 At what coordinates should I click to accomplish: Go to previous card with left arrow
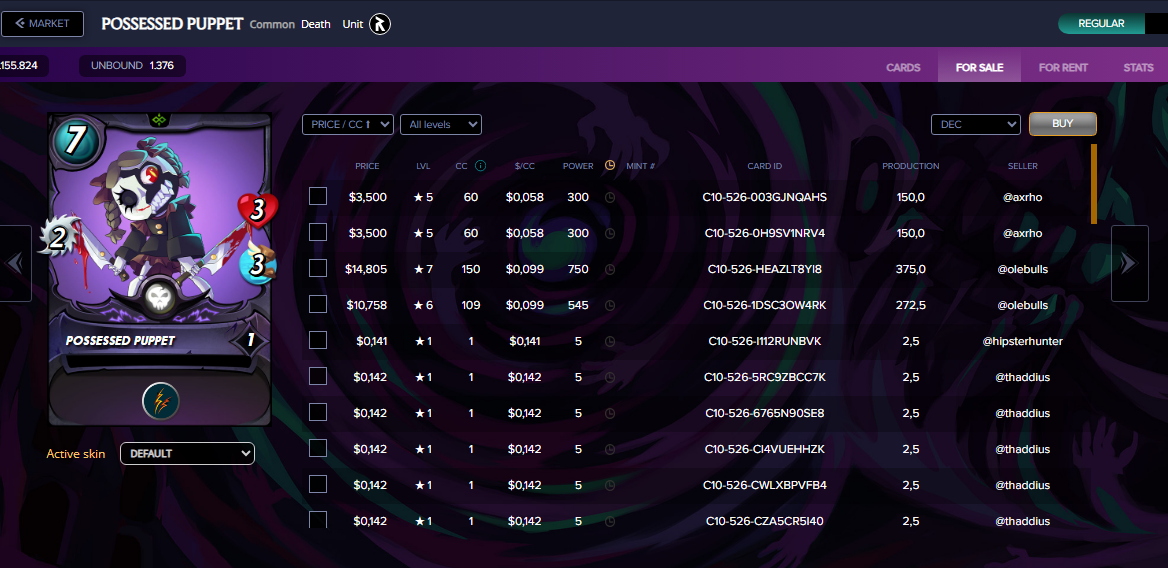coord(15,263)
